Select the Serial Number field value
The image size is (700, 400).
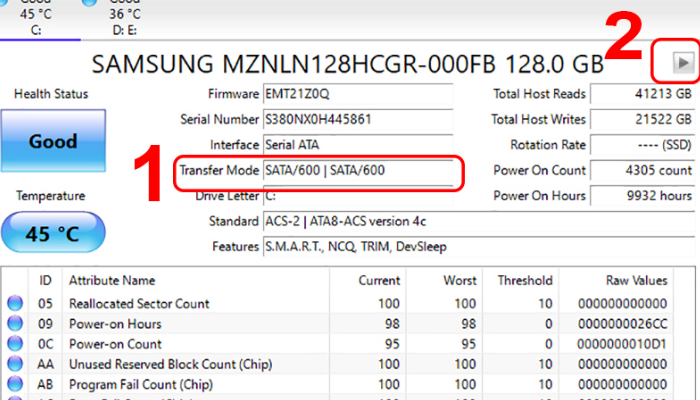pyautogui.click(x=355, y=120)
